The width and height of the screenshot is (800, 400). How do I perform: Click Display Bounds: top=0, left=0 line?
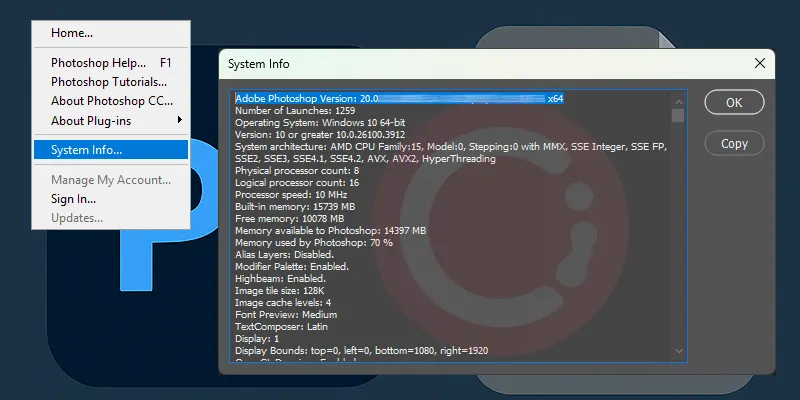tap(361, 351)
